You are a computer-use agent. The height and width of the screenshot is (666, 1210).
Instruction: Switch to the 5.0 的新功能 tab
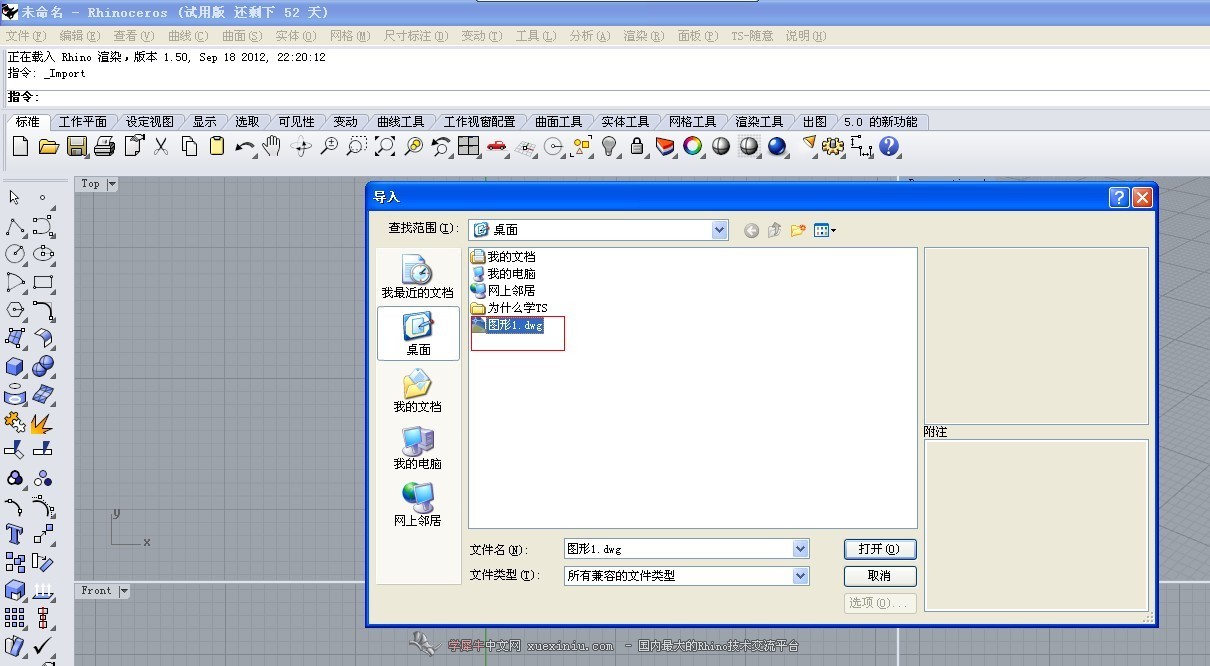tap(880, 121)
